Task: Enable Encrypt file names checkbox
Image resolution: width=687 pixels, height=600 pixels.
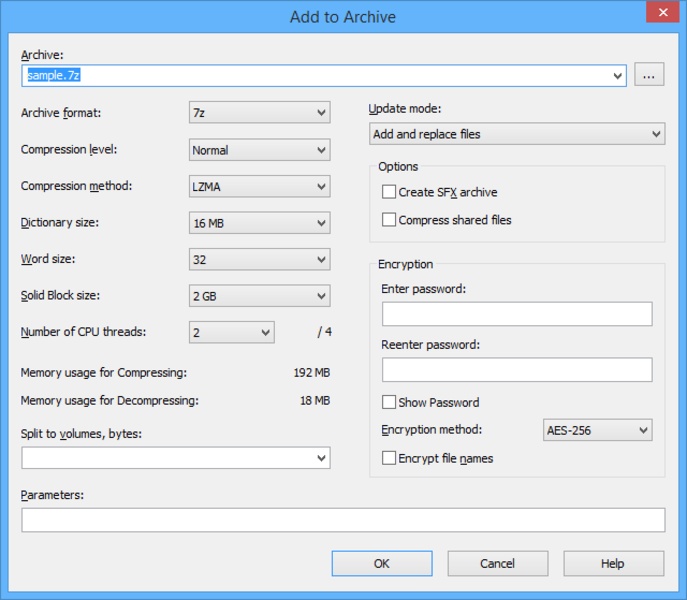Action: click(389, 458)
